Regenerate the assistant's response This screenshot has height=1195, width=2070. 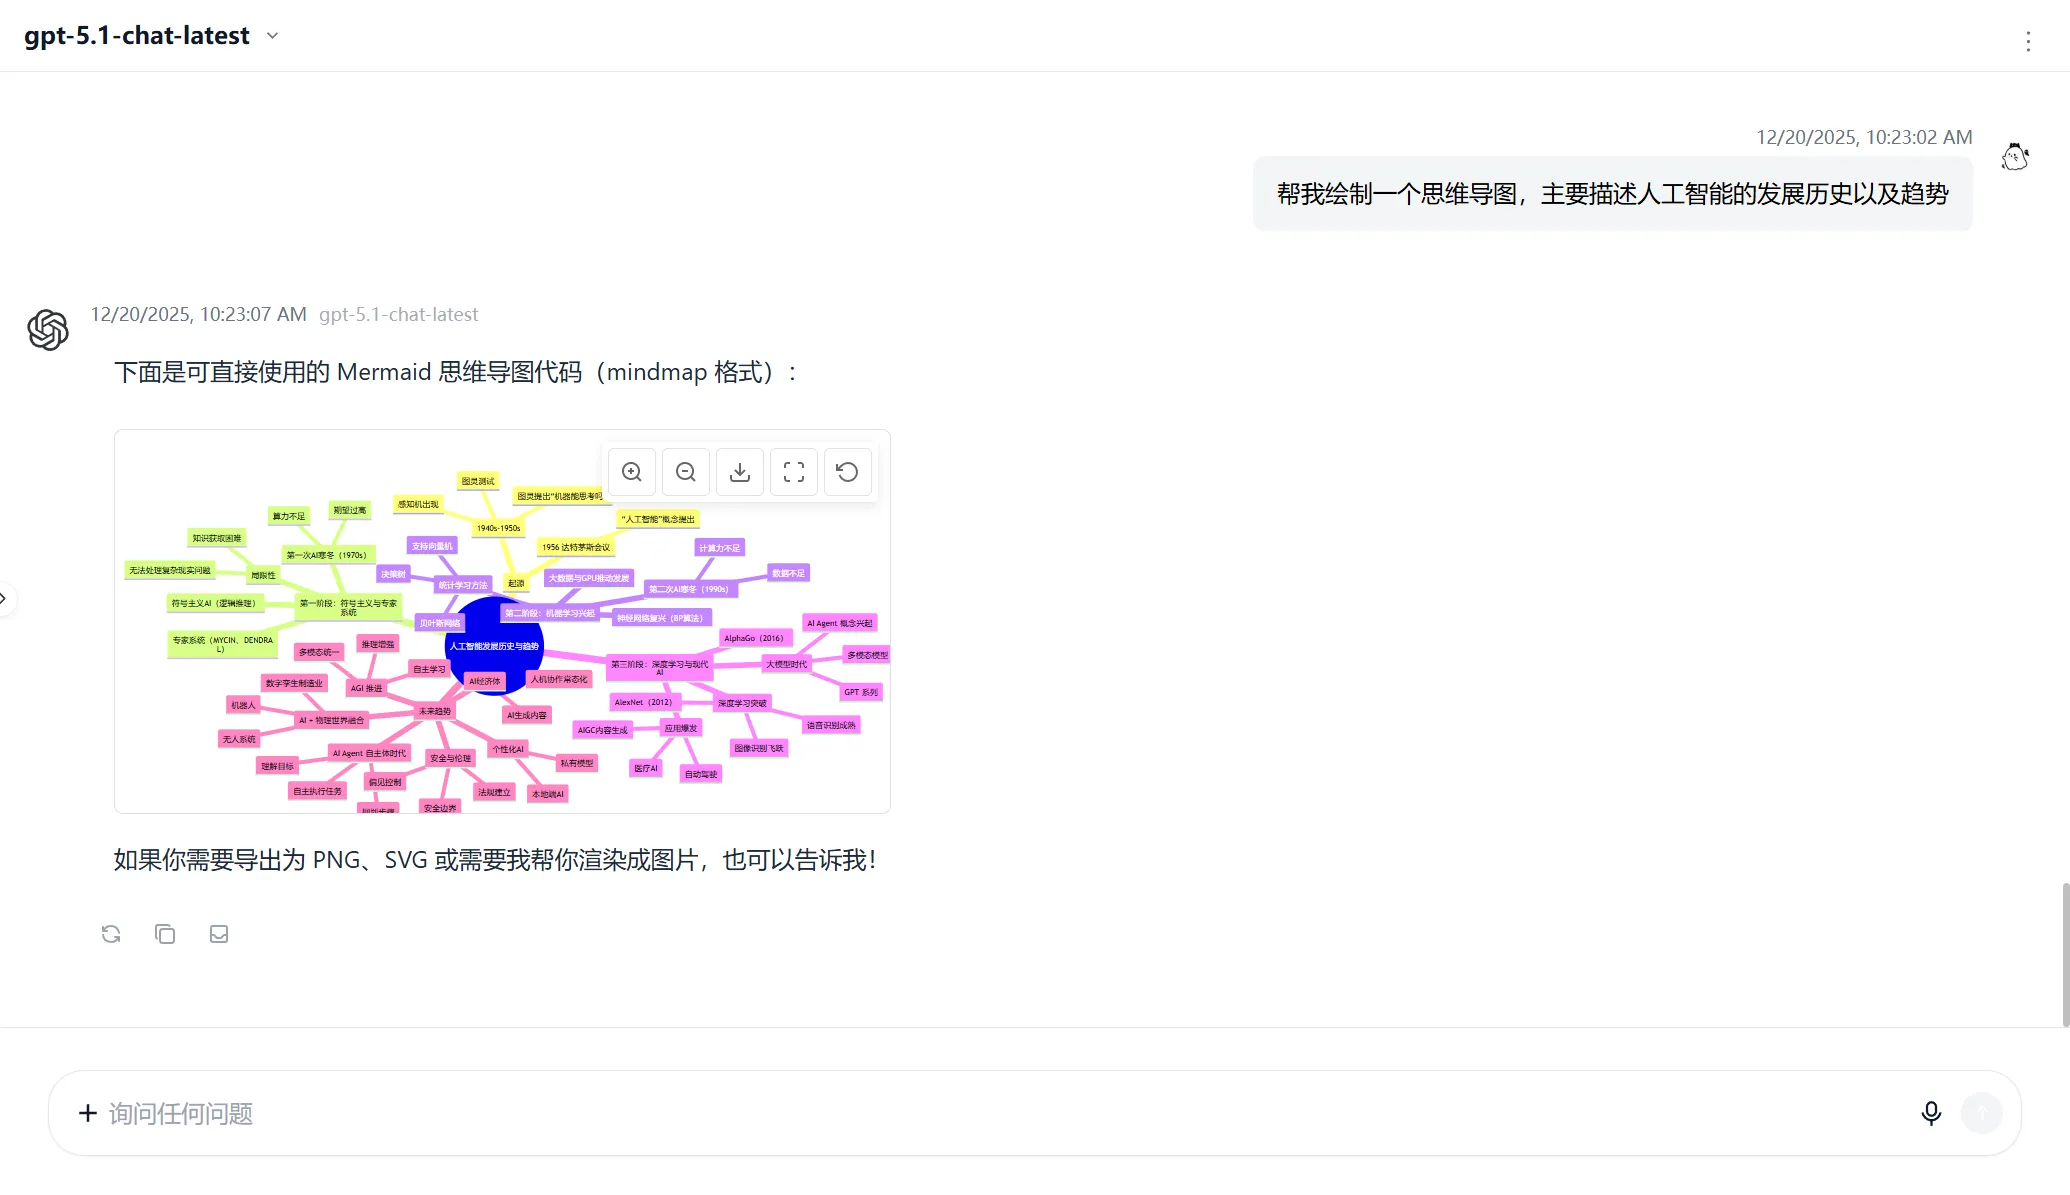click(111, 933)
